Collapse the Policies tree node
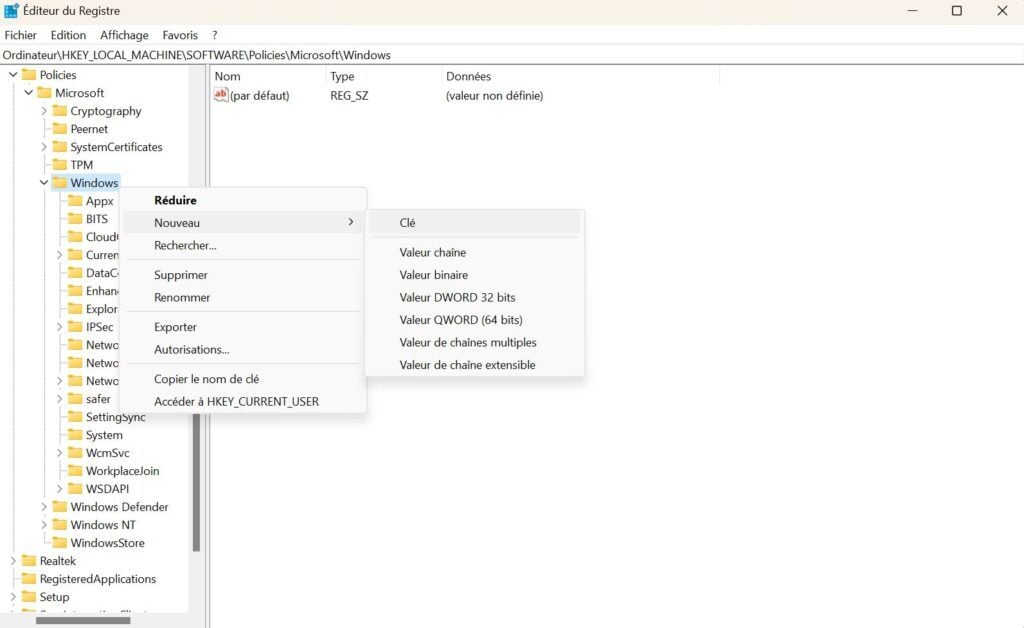This screenshot has height=628, width=1024. coord(13,74)
